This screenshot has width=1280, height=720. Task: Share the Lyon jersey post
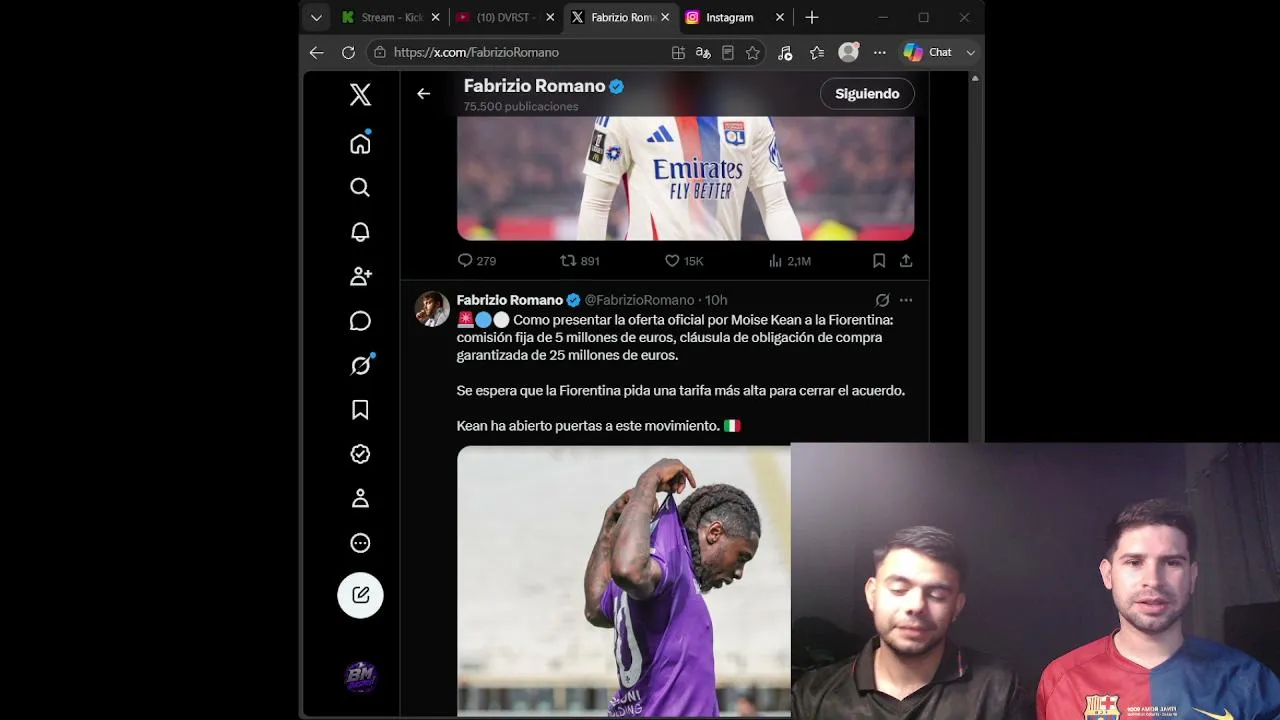tap(906, 261)
